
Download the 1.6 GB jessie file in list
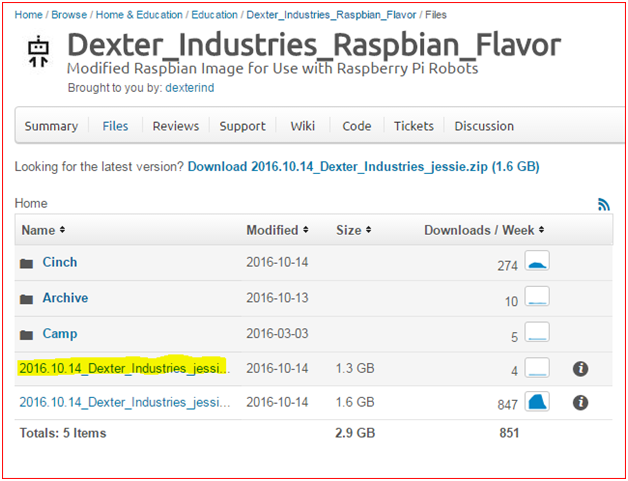pyautogui.click(x=125, y=403)
